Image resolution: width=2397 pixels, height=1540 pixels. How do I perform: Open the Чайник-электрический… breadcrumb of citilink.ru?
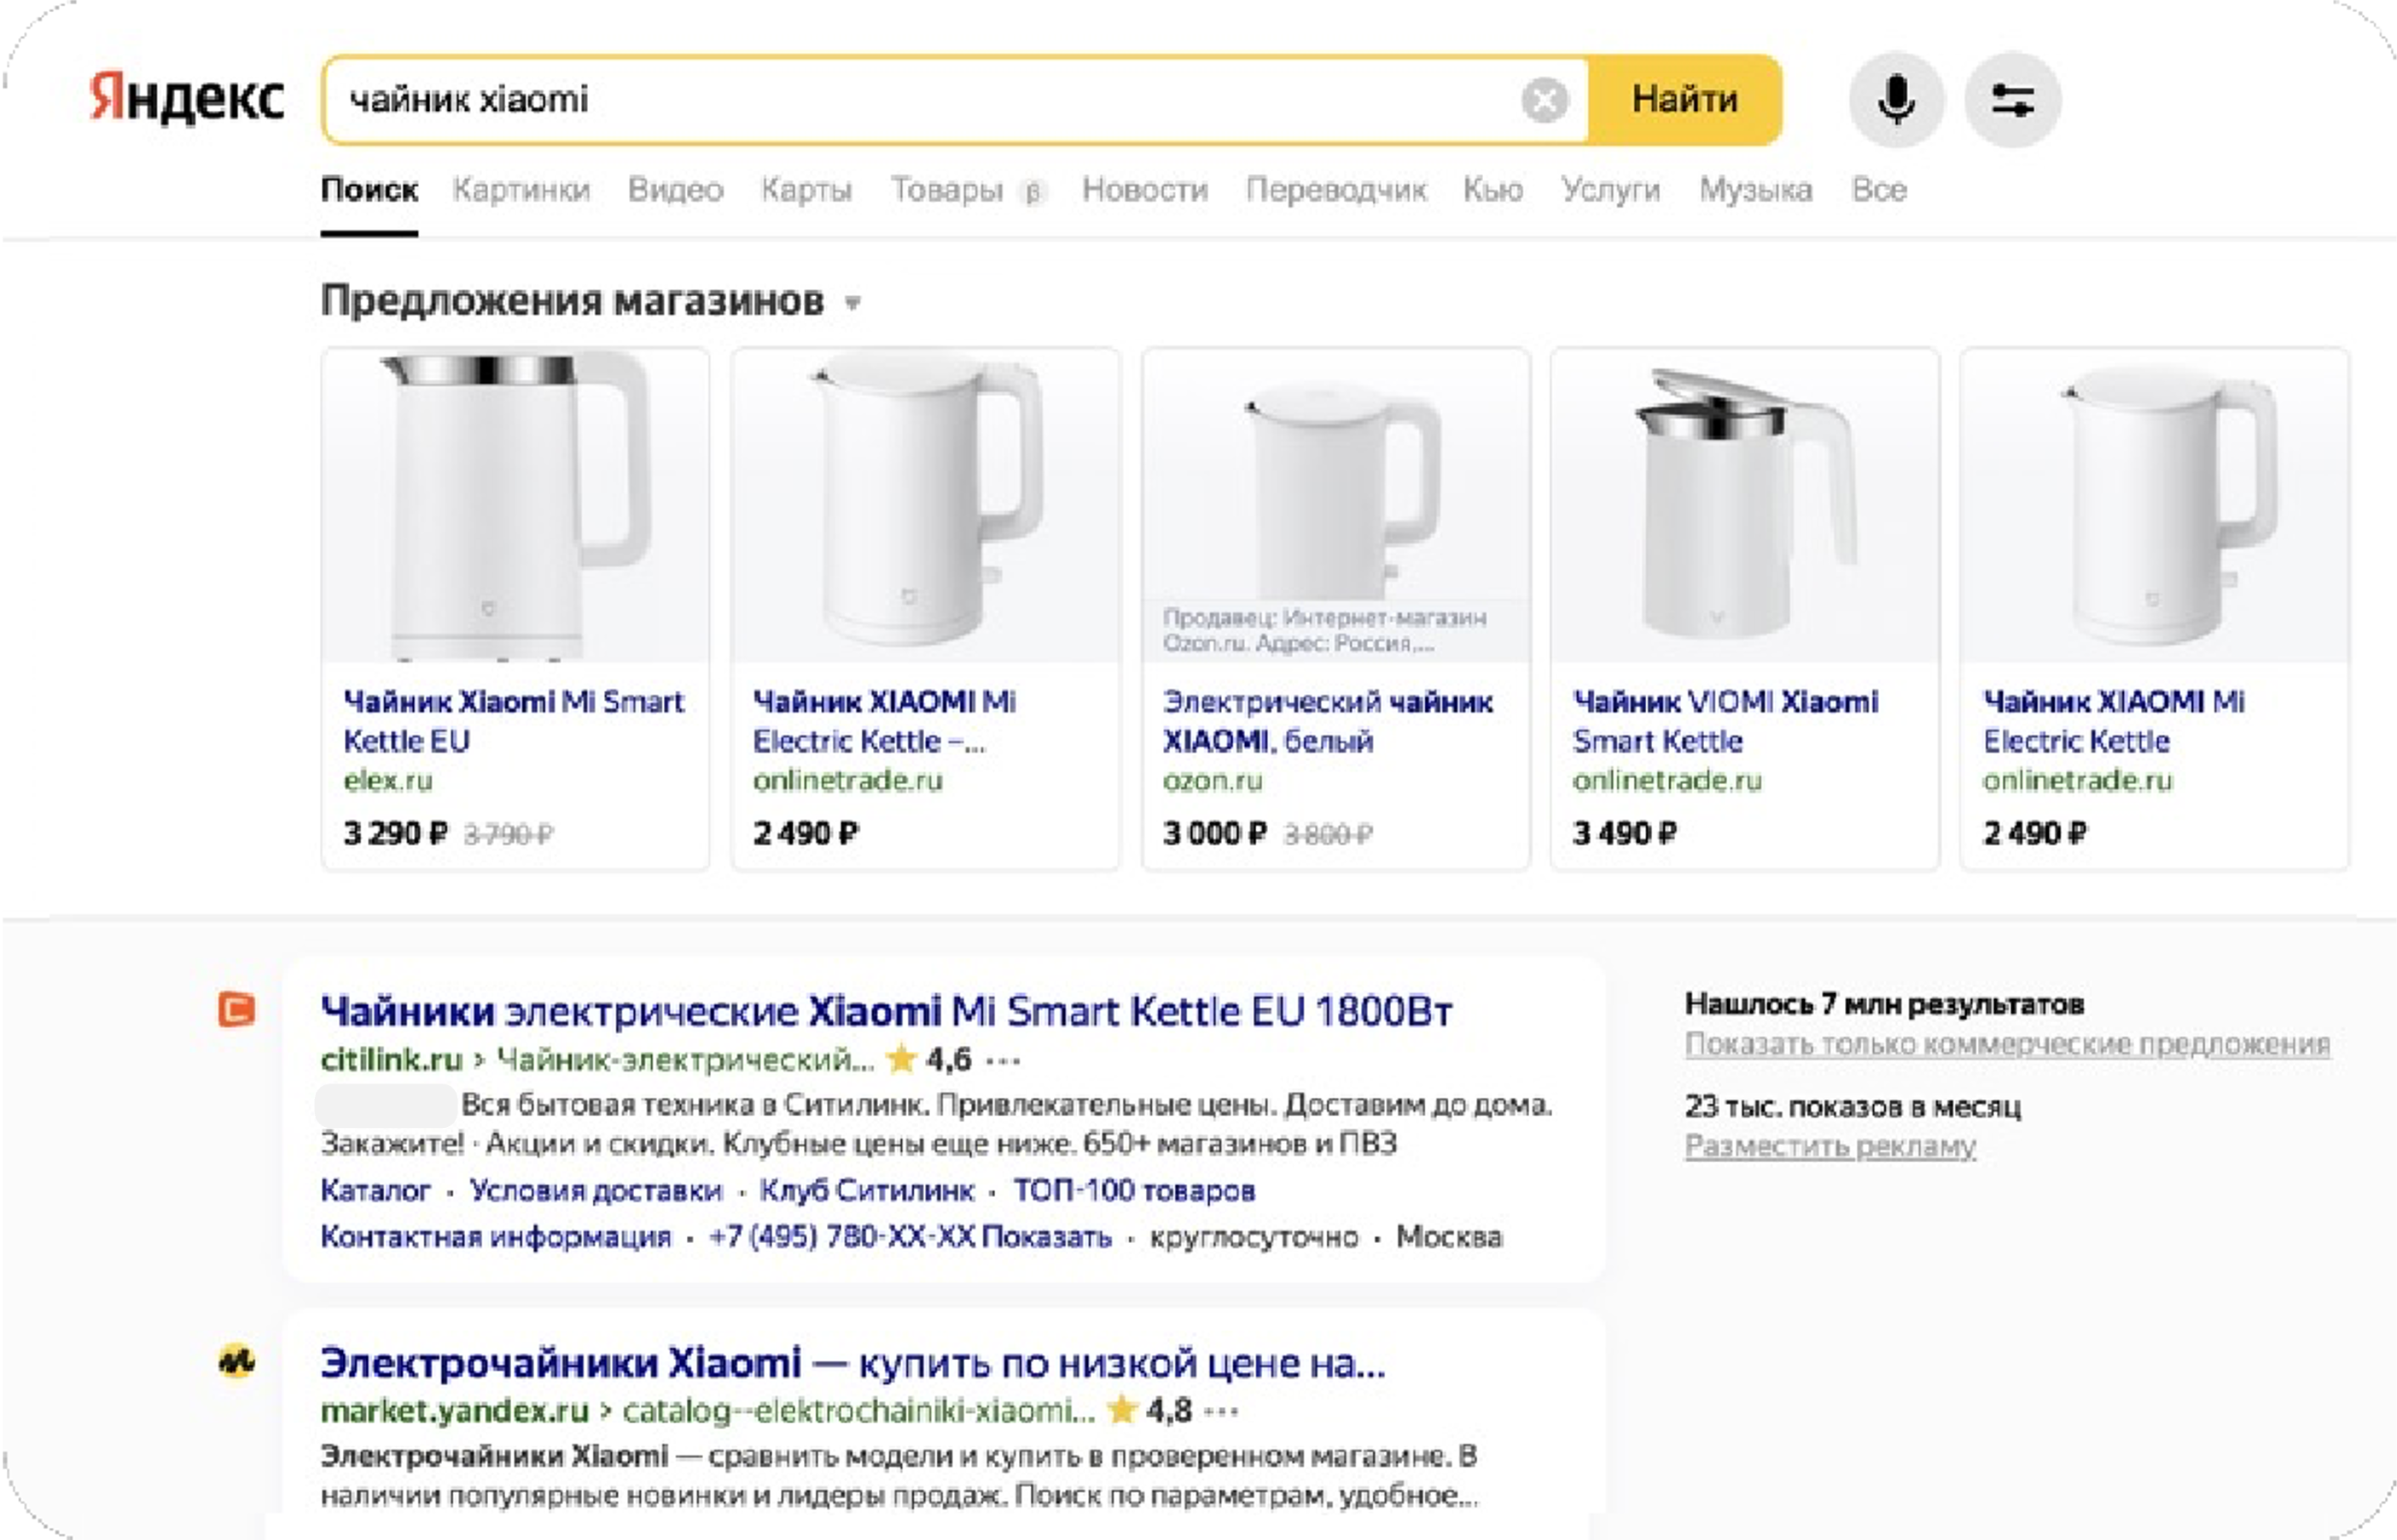(x=686, y=1059)
